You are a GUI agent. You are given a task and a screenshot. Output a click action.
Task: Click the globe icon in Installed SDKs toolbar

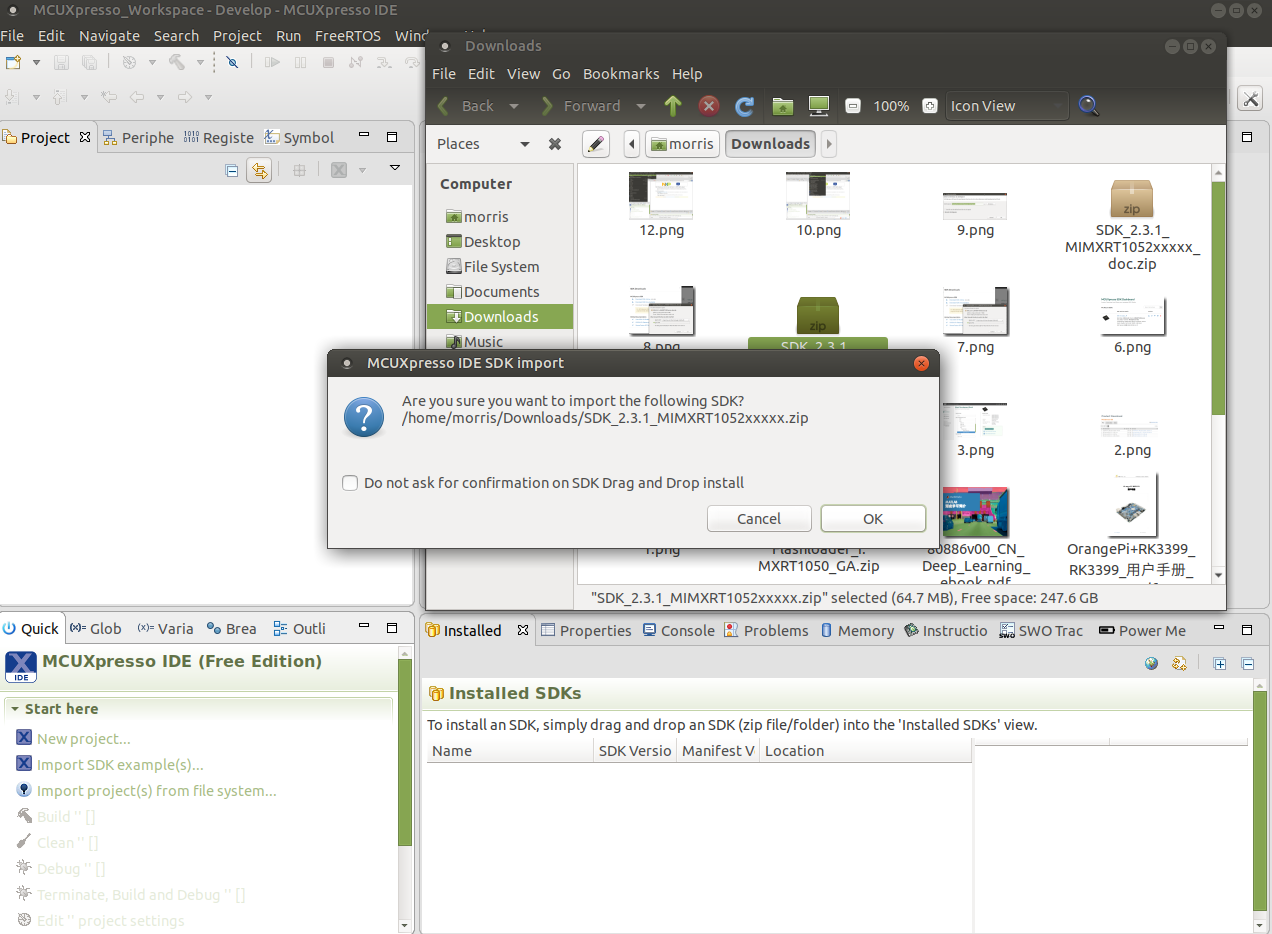1152,663
